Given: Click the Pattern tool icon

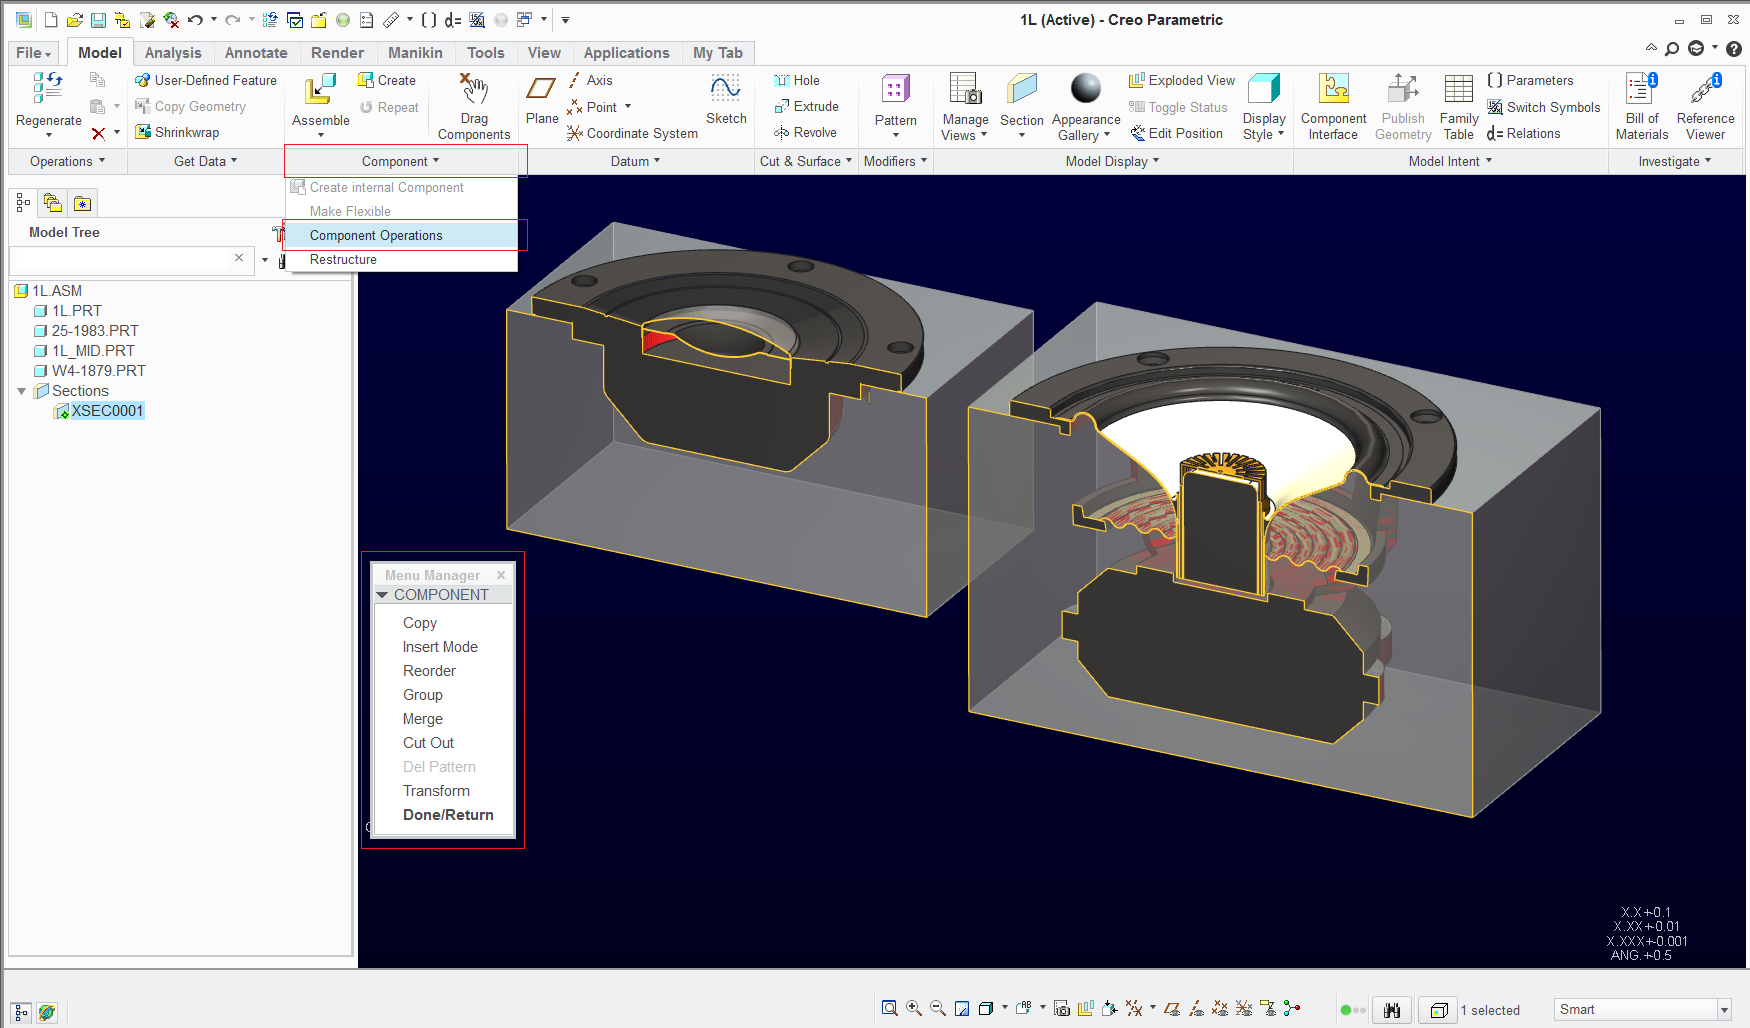Looking at the screenshot, I should (895, 89).
